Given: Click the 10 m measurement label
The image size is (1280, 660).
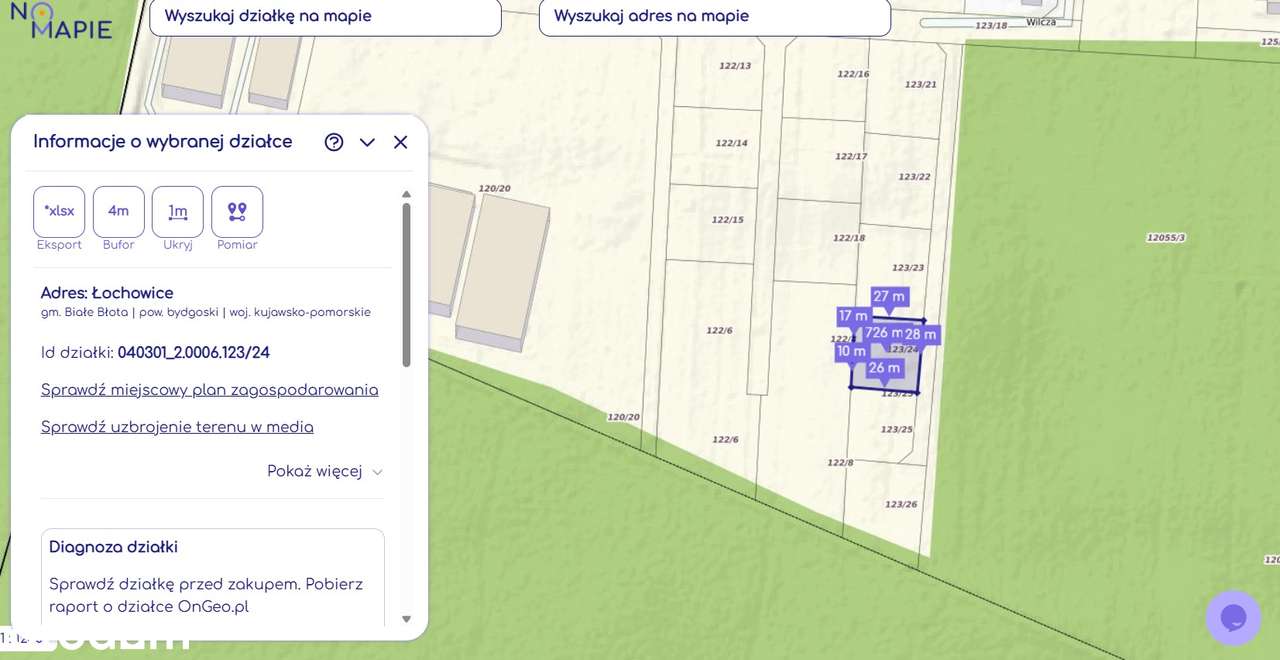Looking at the screenshot, I should click(851, 351).
